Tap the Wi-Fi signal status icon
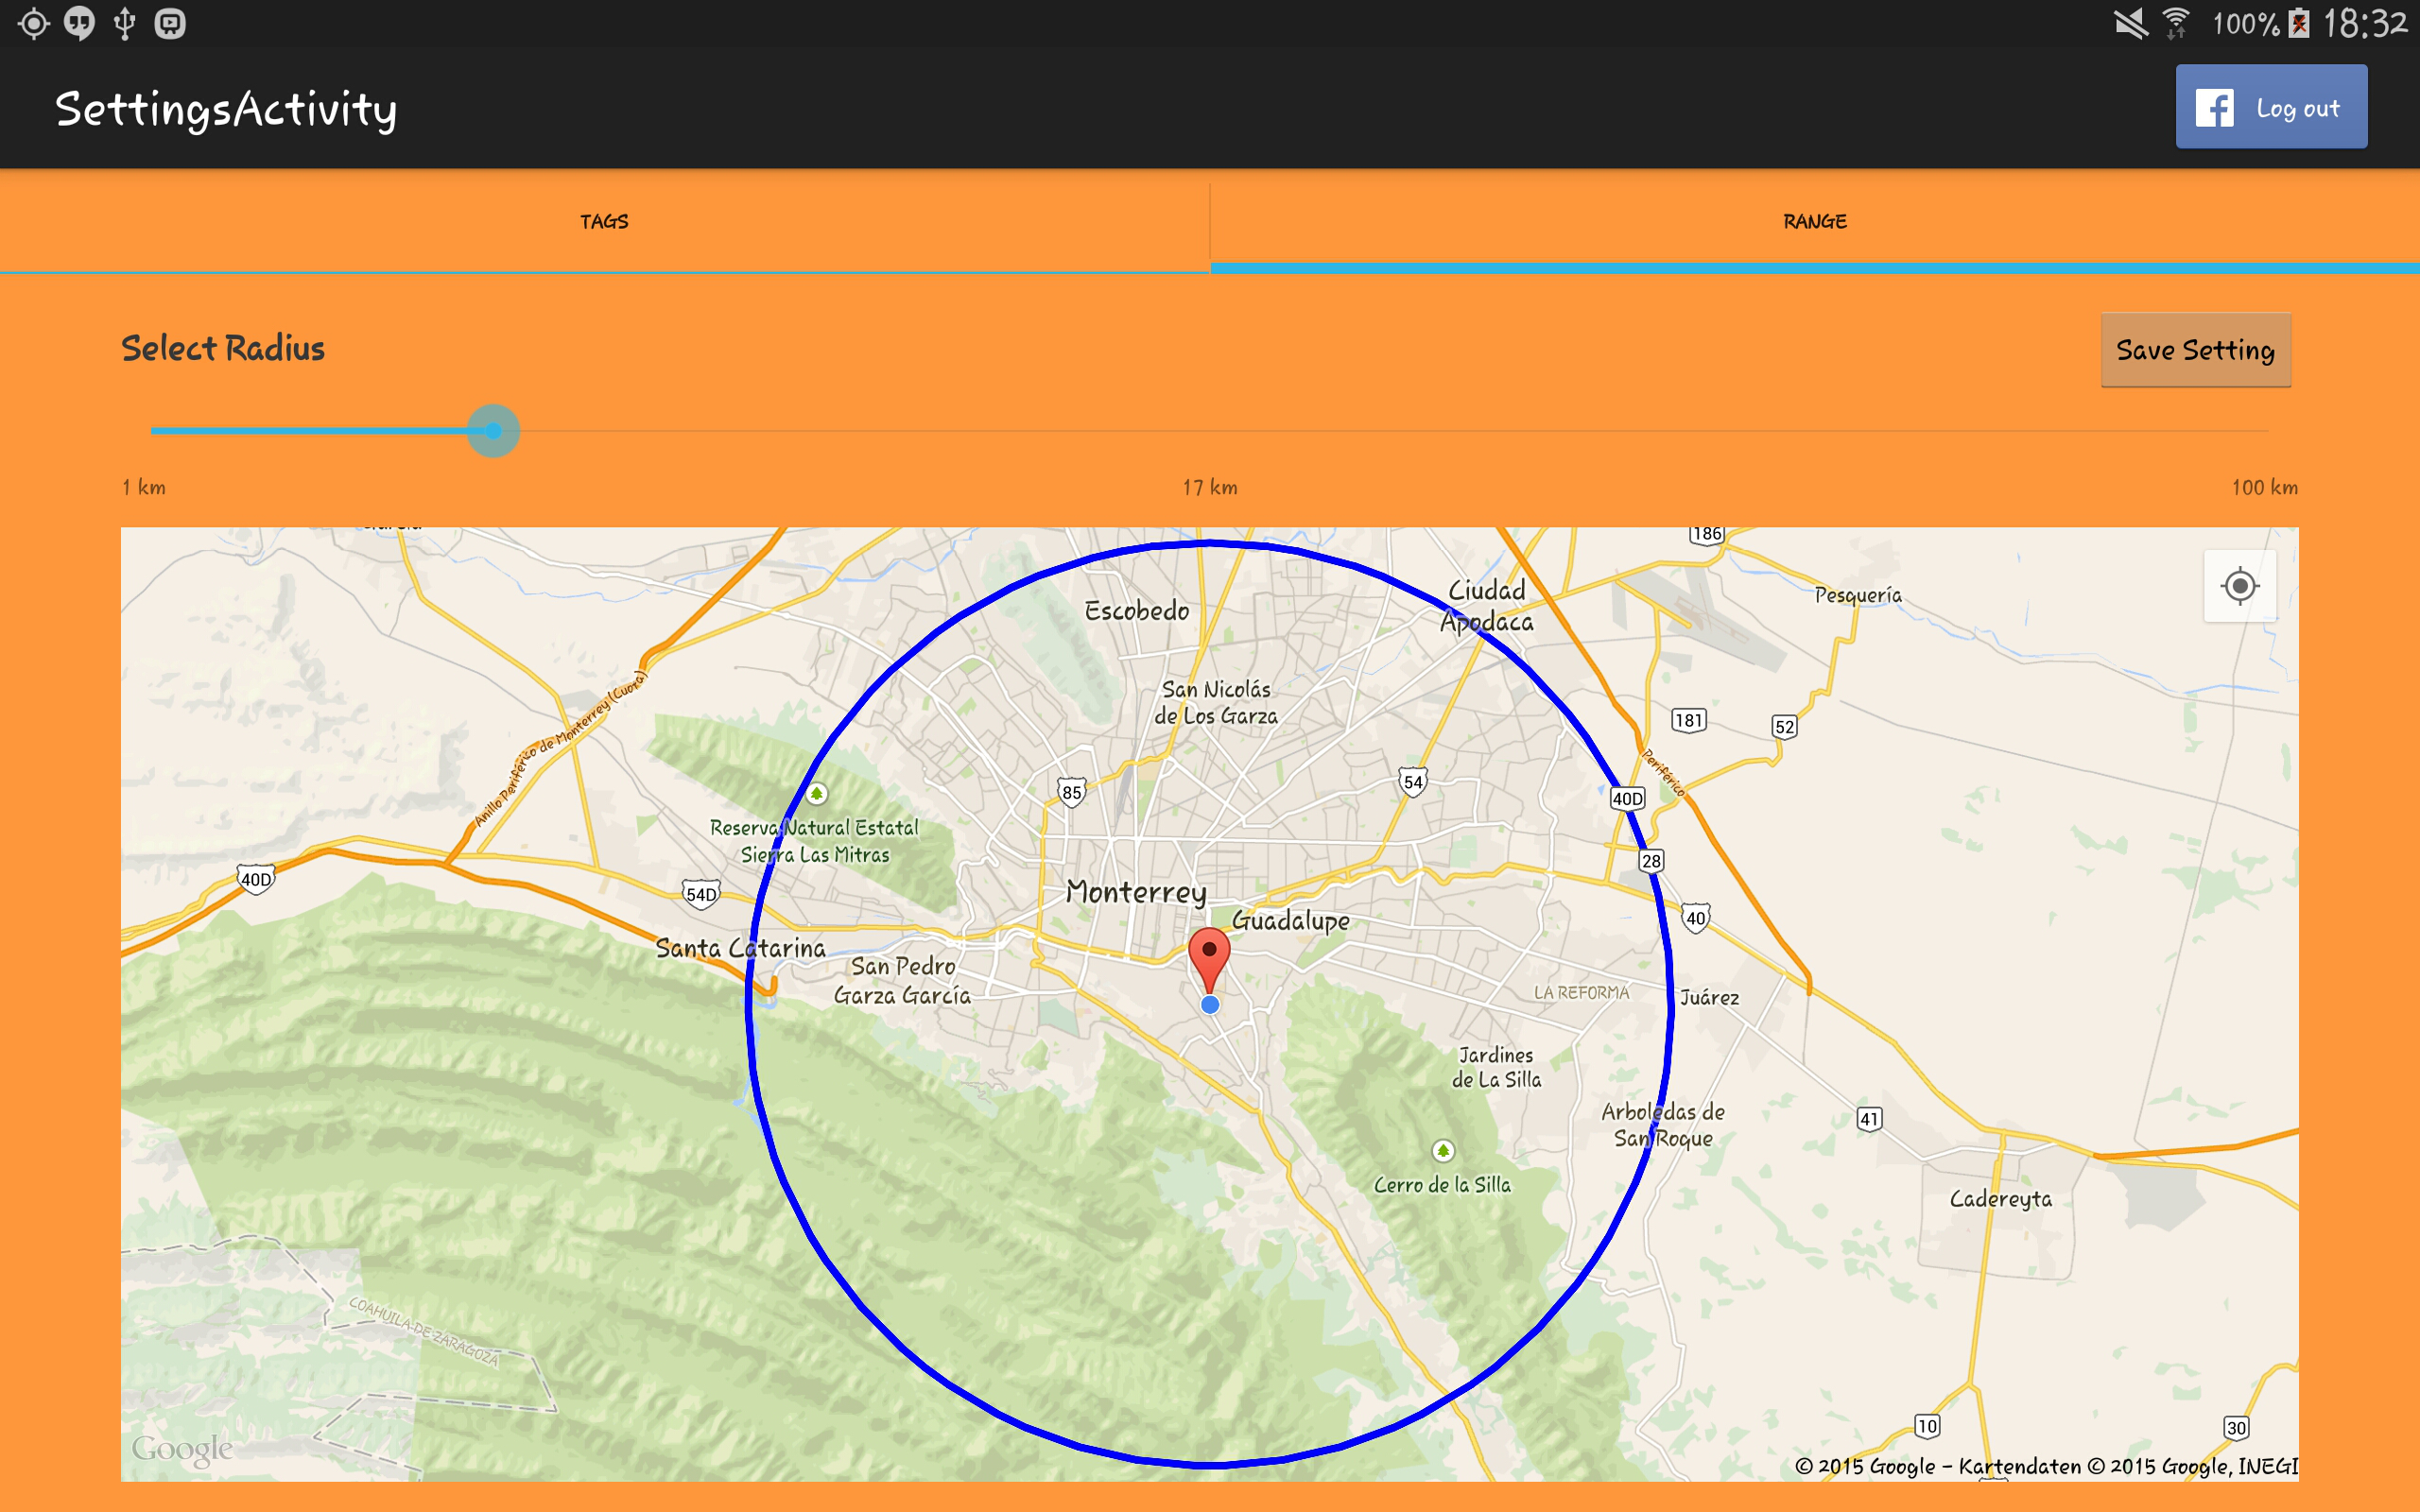 pyautogui.click(x=2176, y=23)
